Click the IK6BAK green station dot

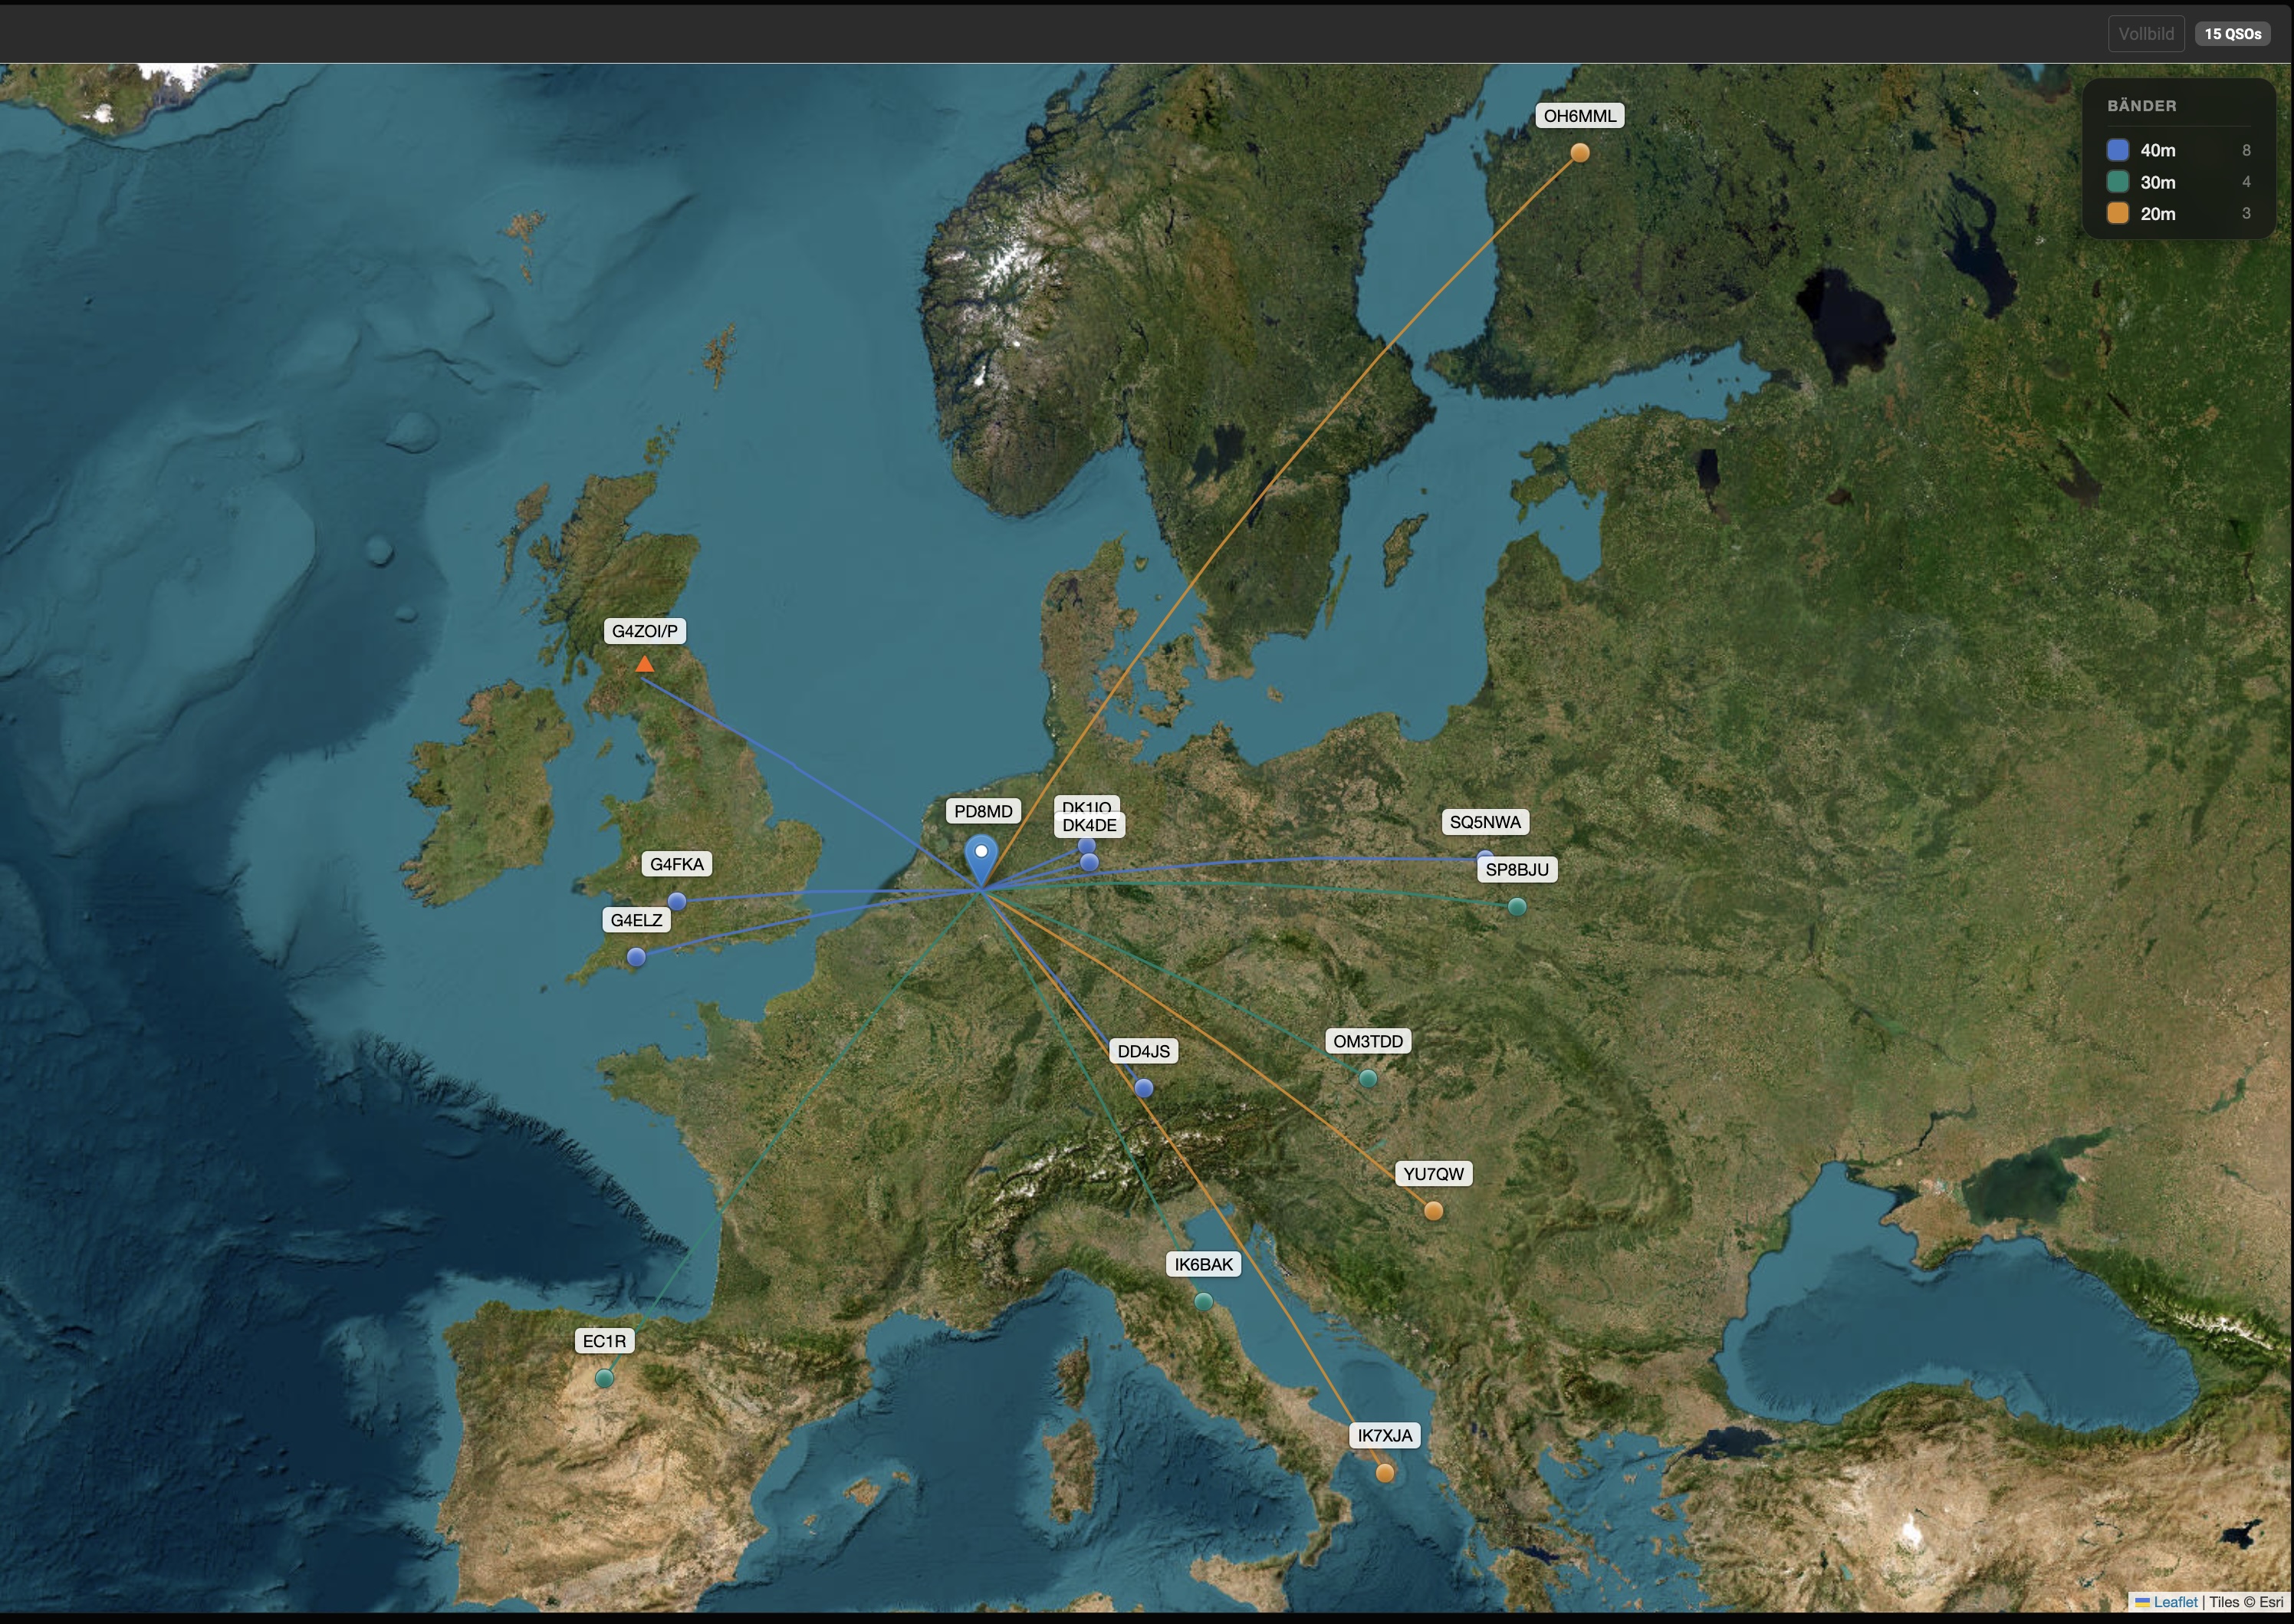pyautogui.click(x=1204, y=1302)
